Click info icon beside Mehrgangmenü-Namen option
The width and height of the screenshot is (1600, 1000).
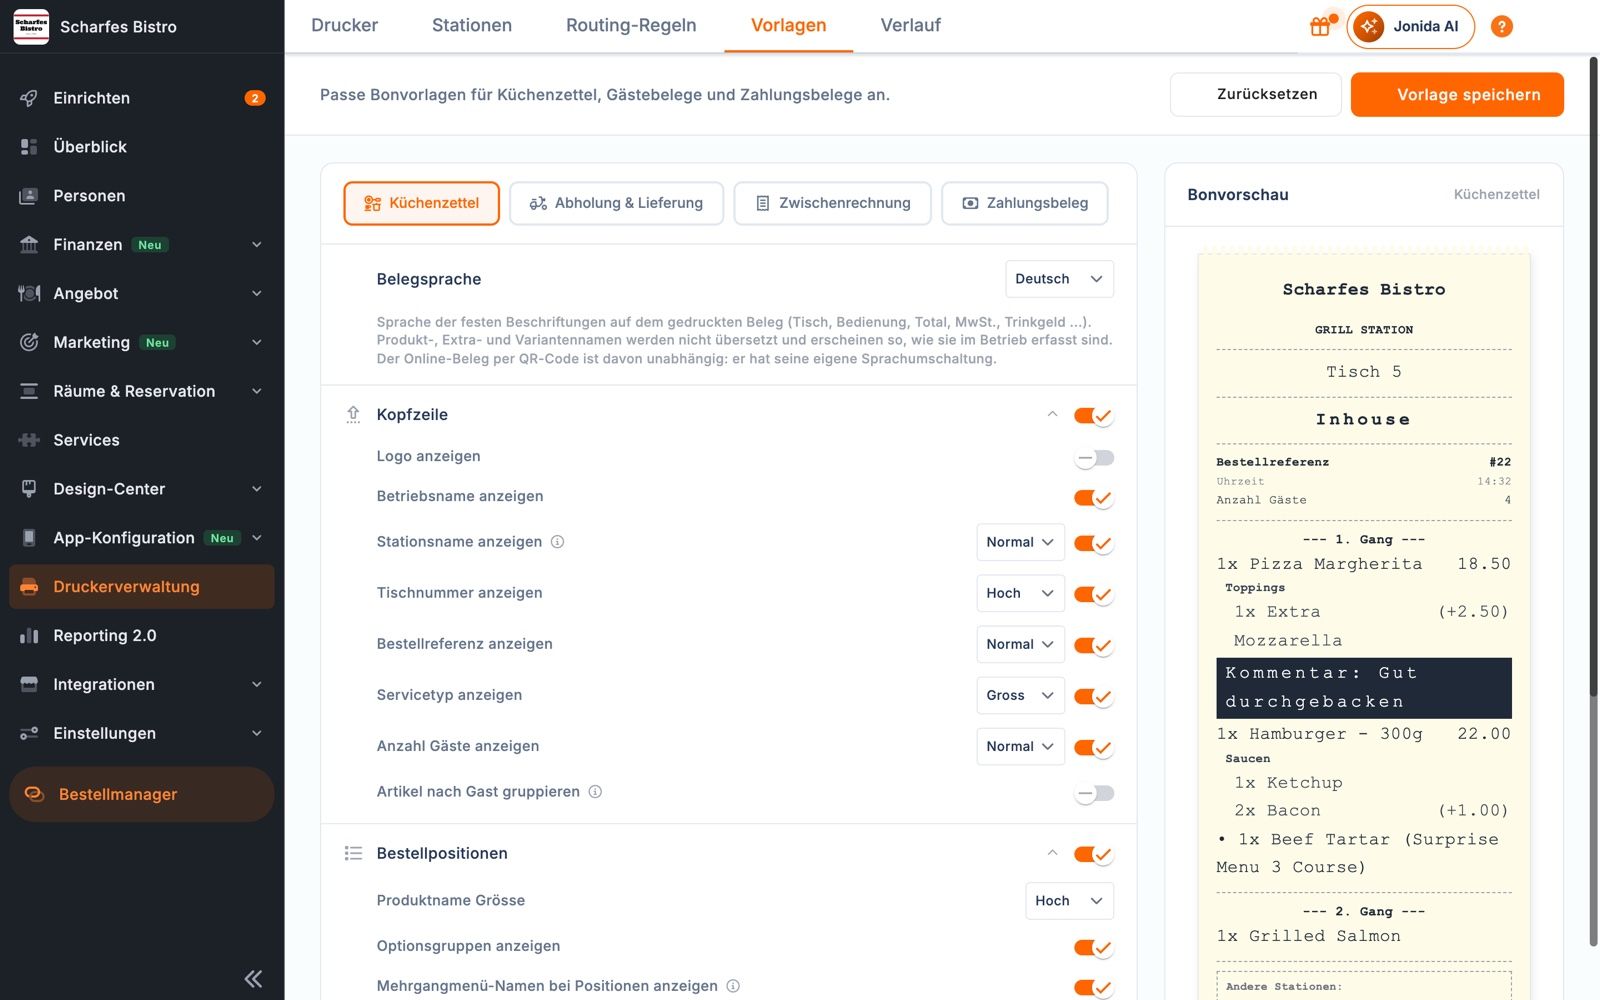733,986
